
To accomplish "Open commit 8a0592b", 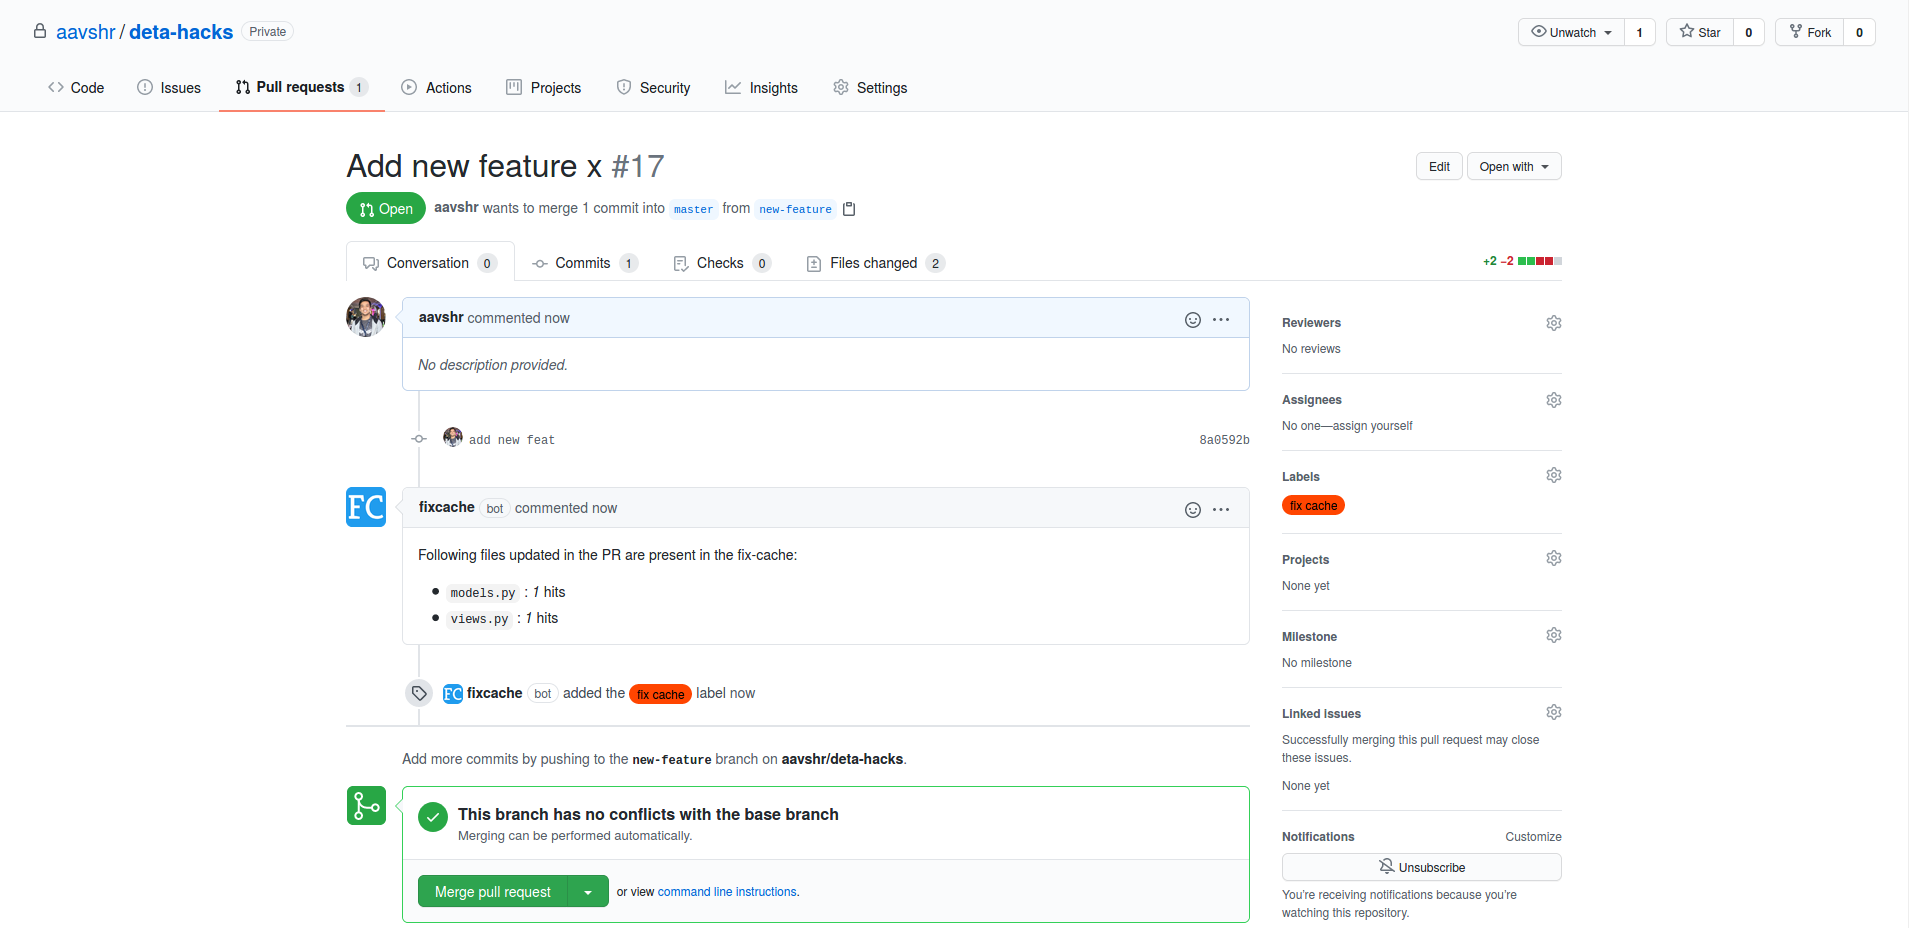I will tap(1224, 440).
